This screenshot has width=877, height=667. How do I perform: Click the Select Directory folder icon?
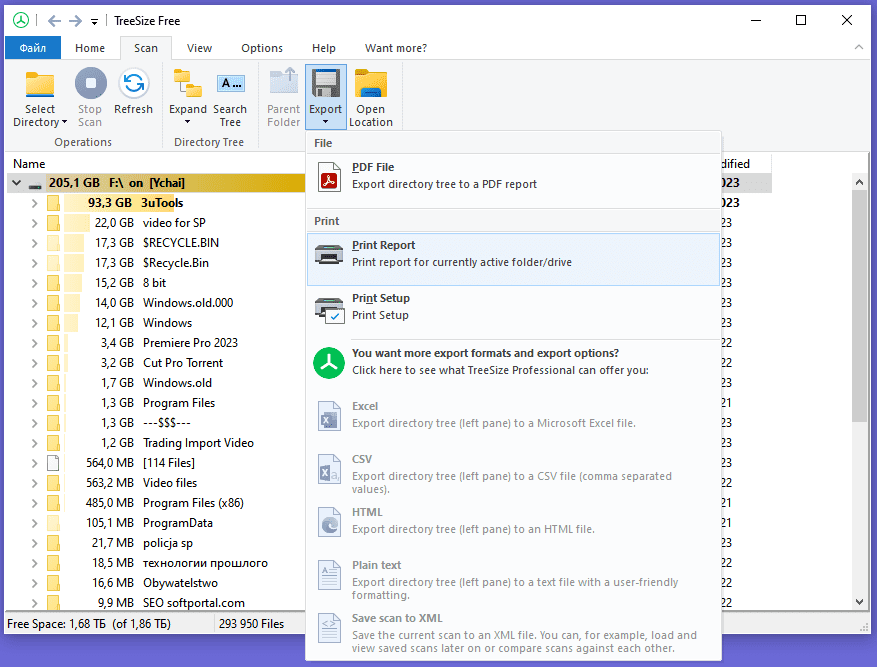point(40,84)
